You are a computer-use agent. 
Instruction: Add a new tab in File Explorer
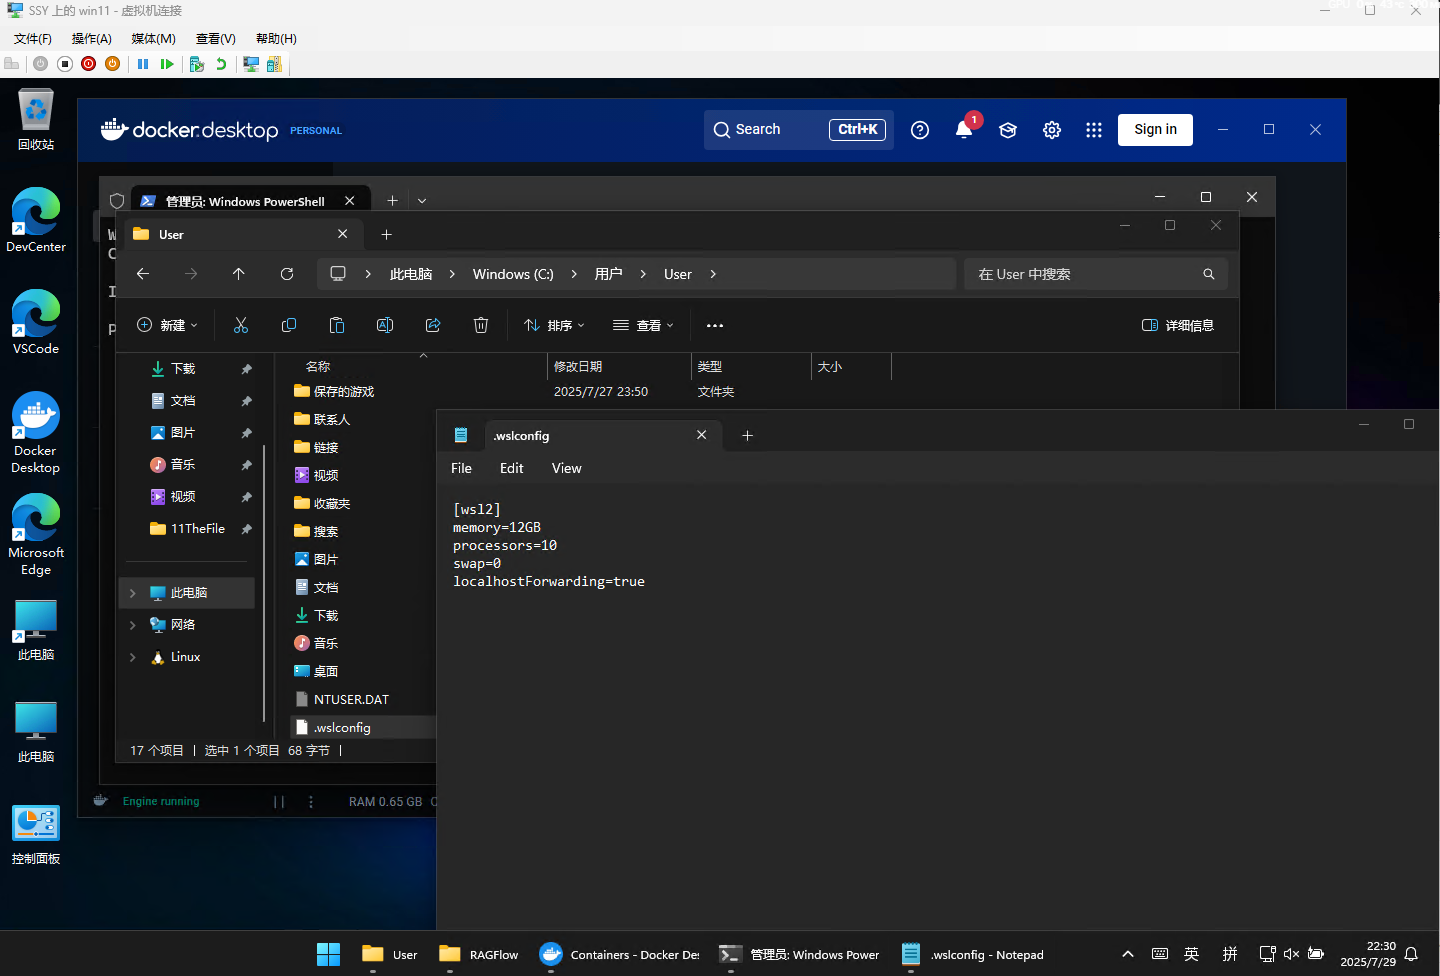387,234
